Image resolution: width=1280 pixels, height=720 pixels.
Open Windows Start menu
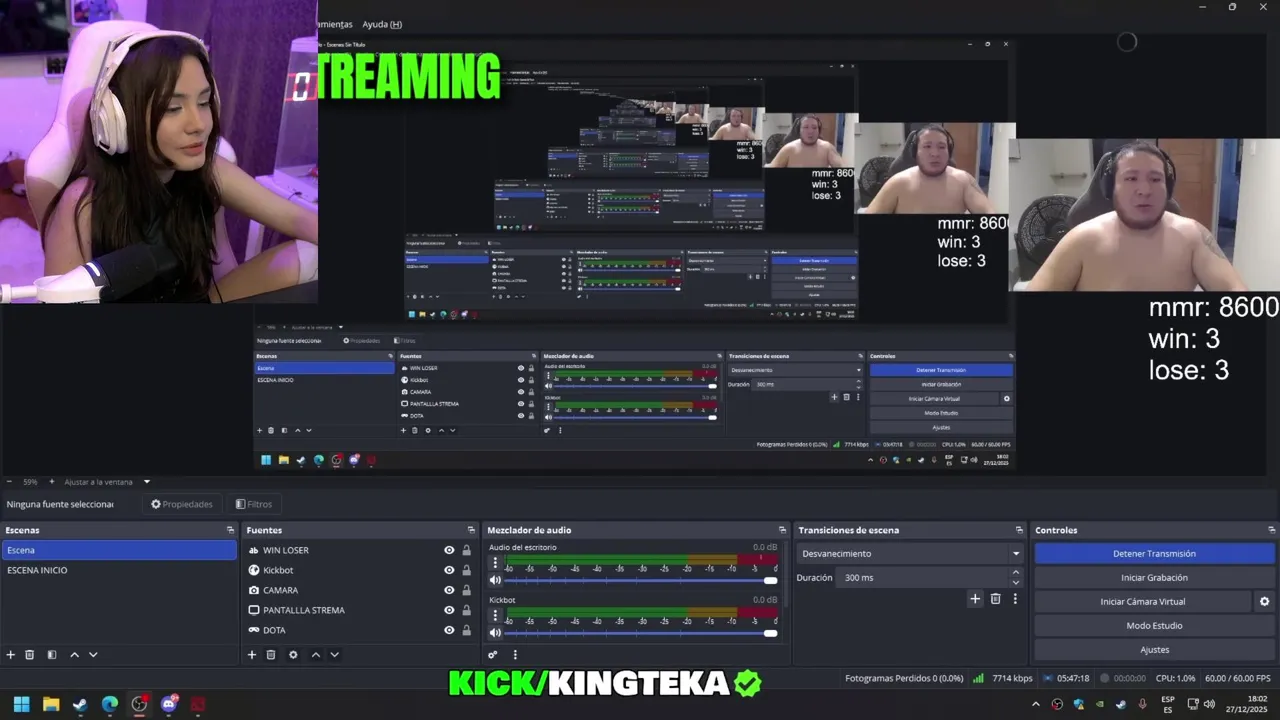coord(21,704)
